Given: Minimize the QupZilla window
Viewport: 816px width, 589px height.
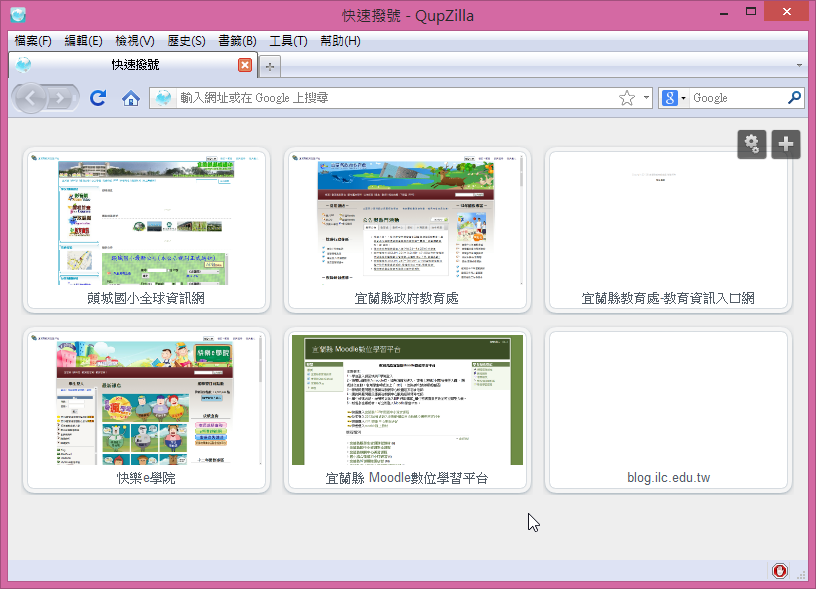Looking at the screenshot, I should coord(723,12).
